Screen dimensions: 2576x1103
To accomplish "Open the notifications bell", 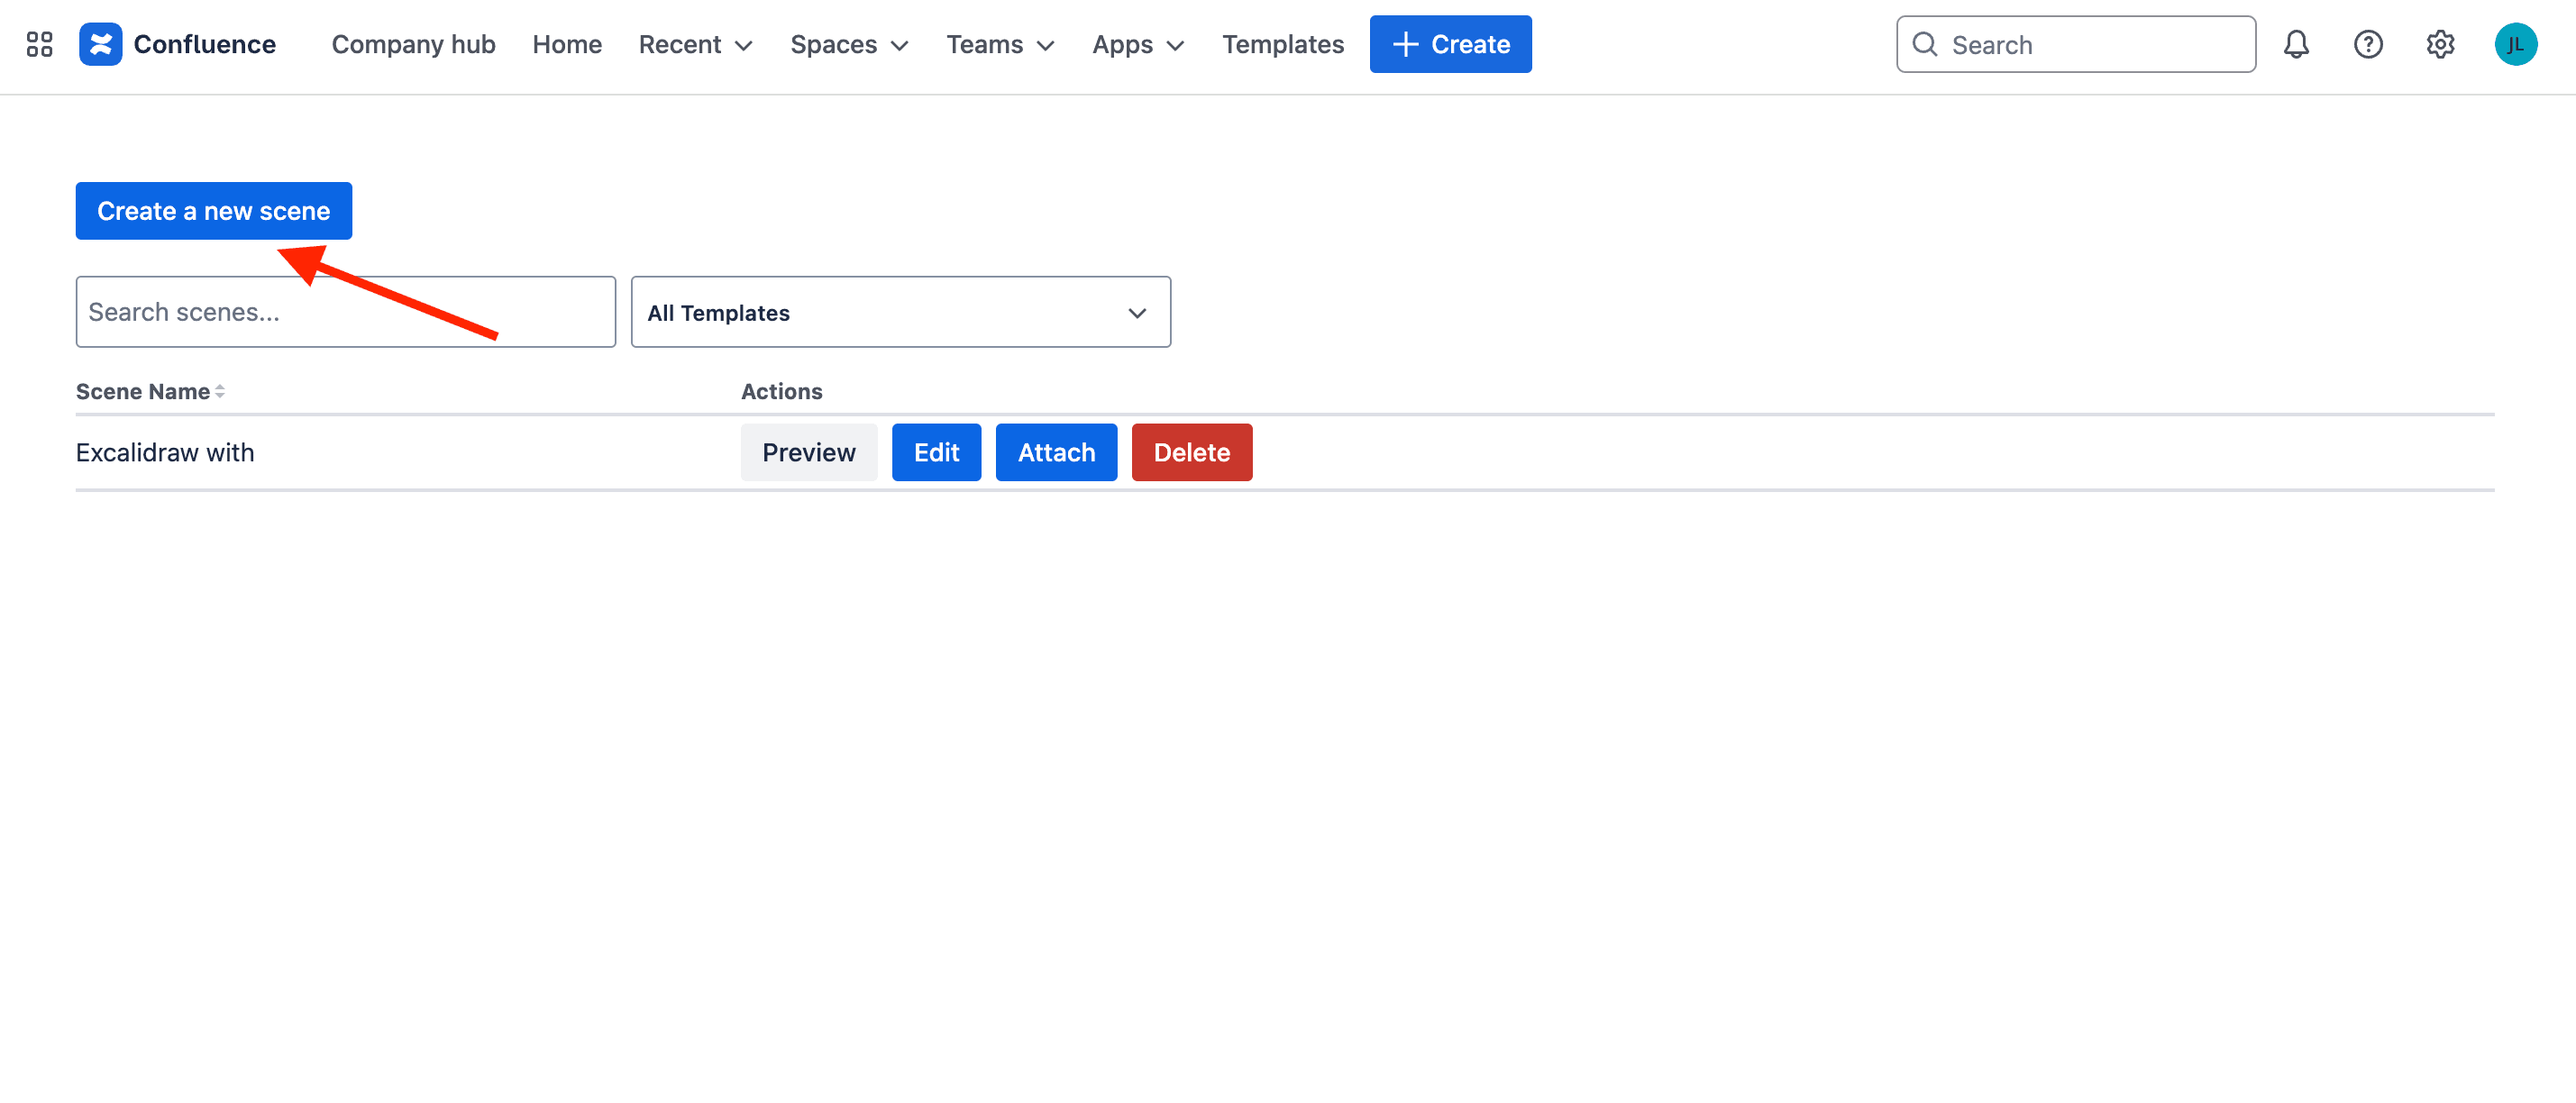I will point(2296,44).
